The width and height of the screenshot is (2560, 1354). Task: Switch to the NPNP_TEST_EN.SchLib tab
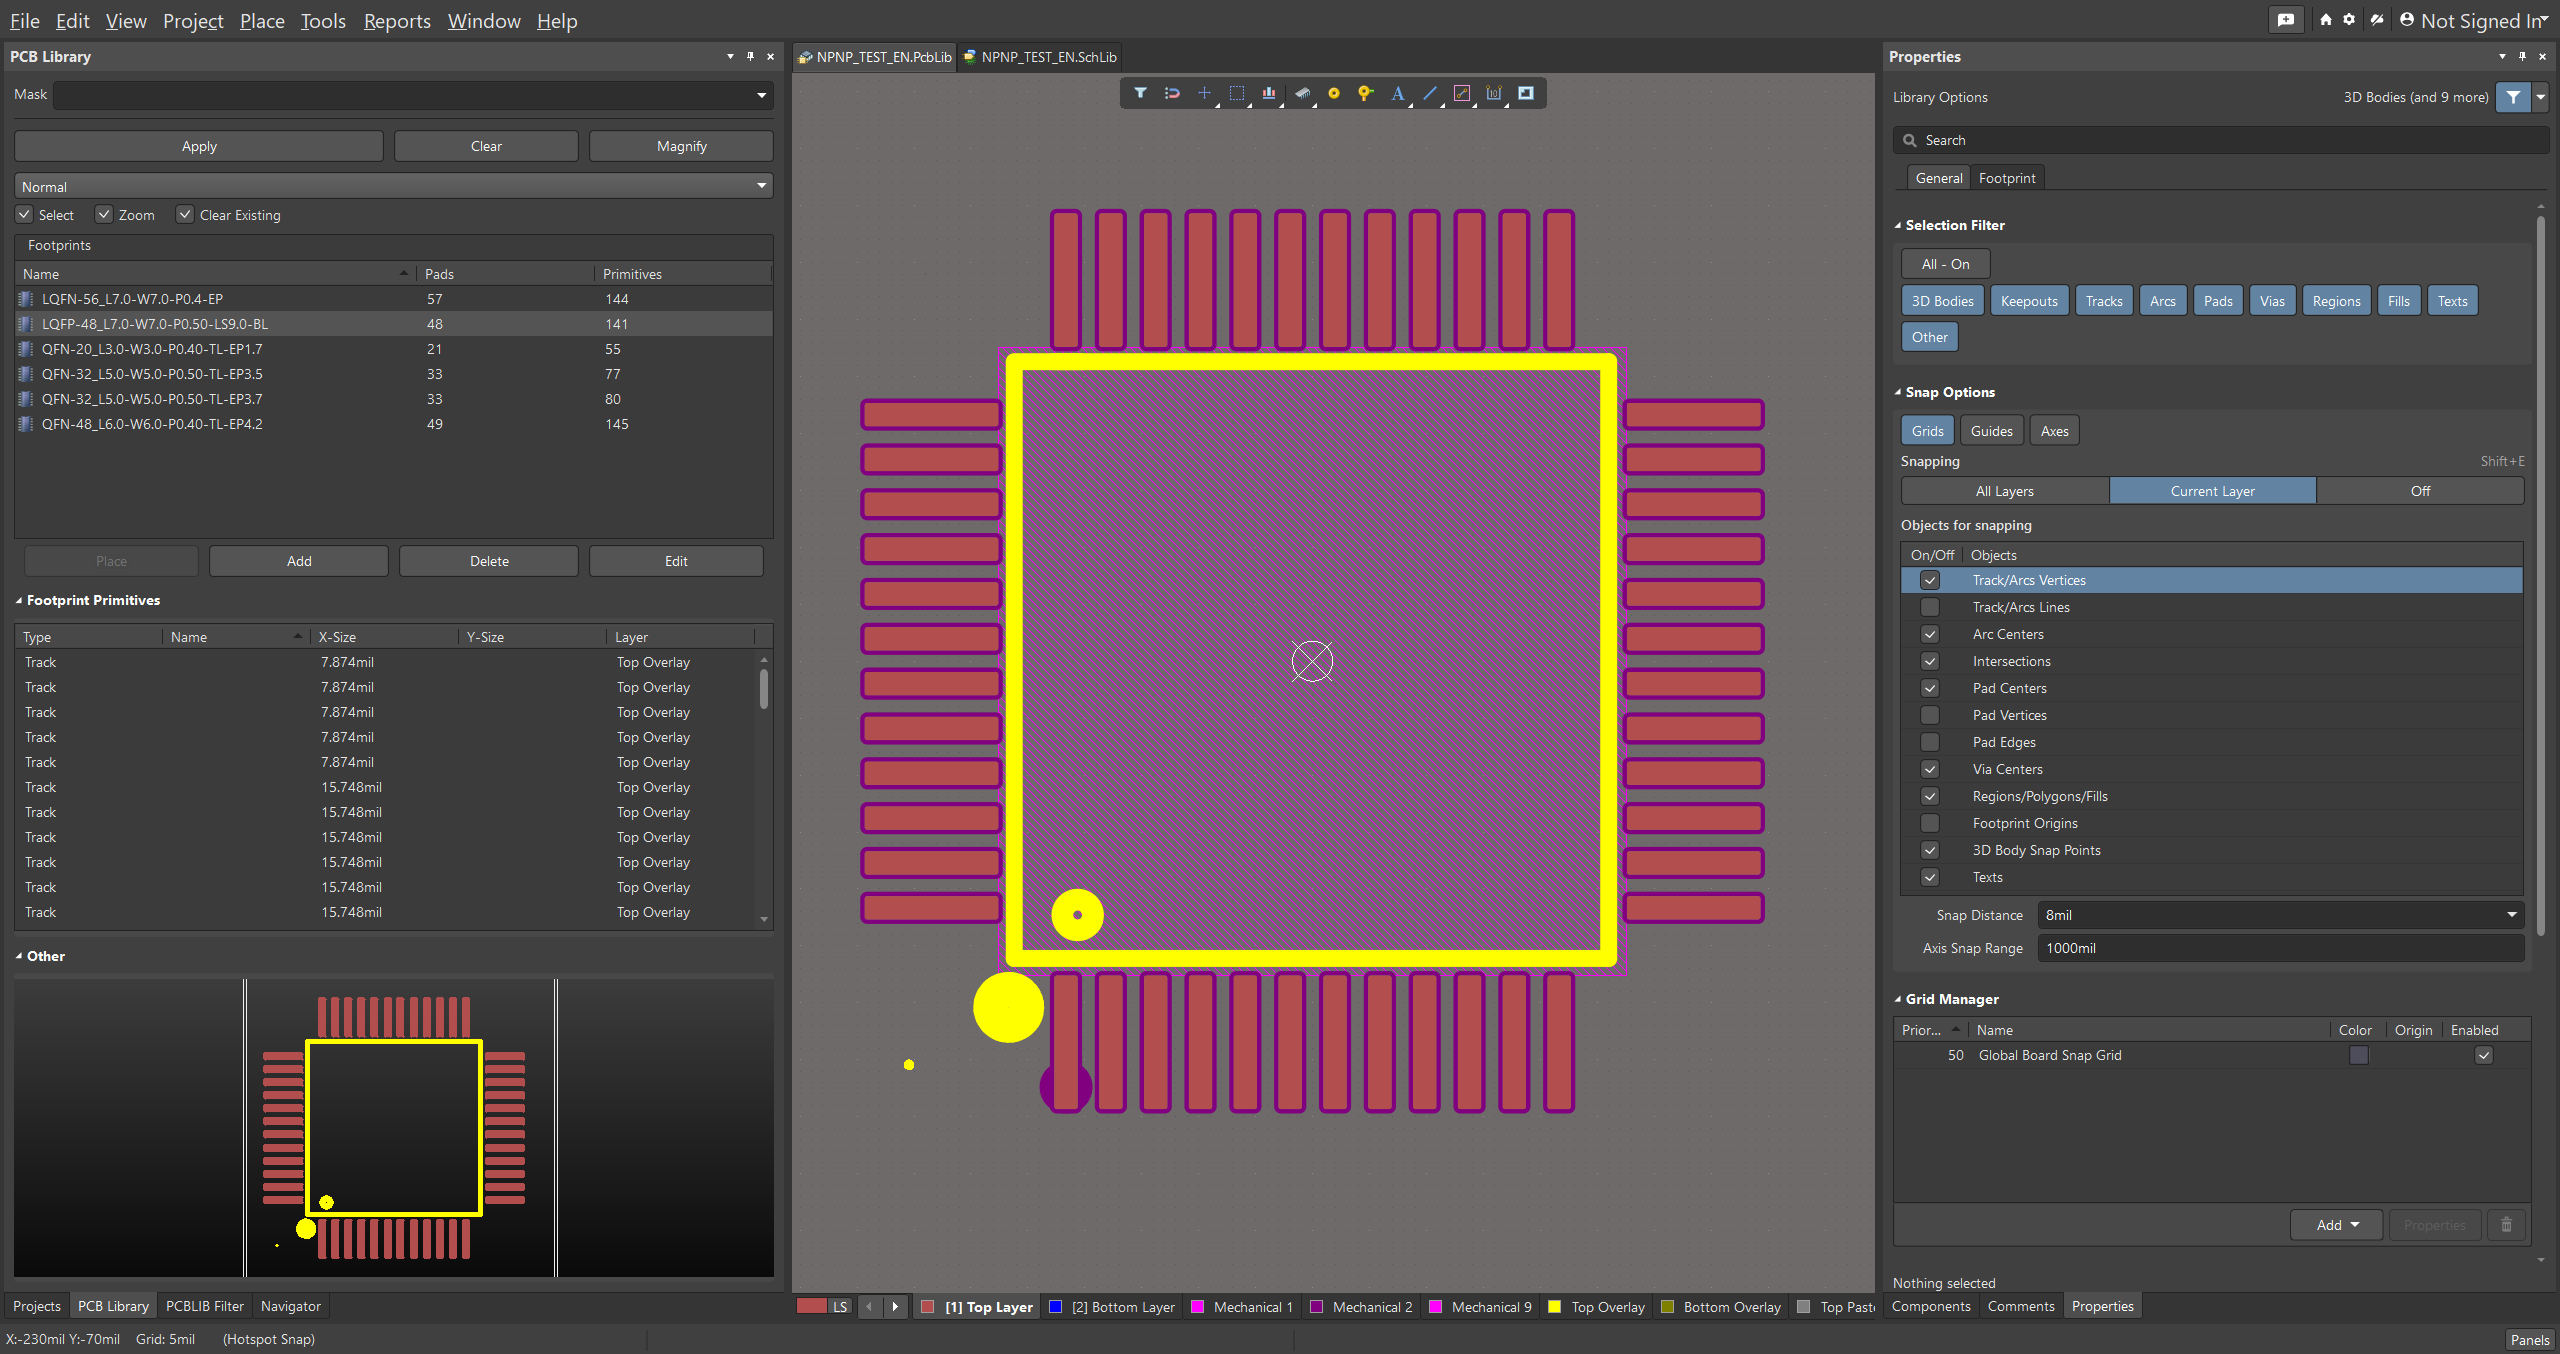pyautogui.click(x=1040, y=57)
